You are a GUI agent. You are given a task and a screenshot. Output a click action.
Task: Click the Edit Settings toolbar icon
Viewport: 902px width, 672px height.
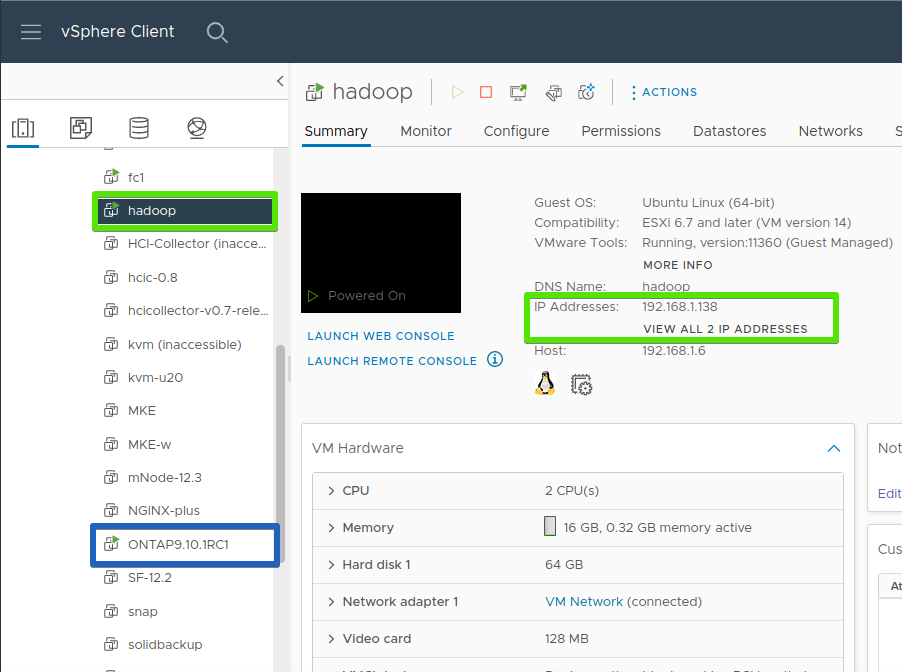553,92
